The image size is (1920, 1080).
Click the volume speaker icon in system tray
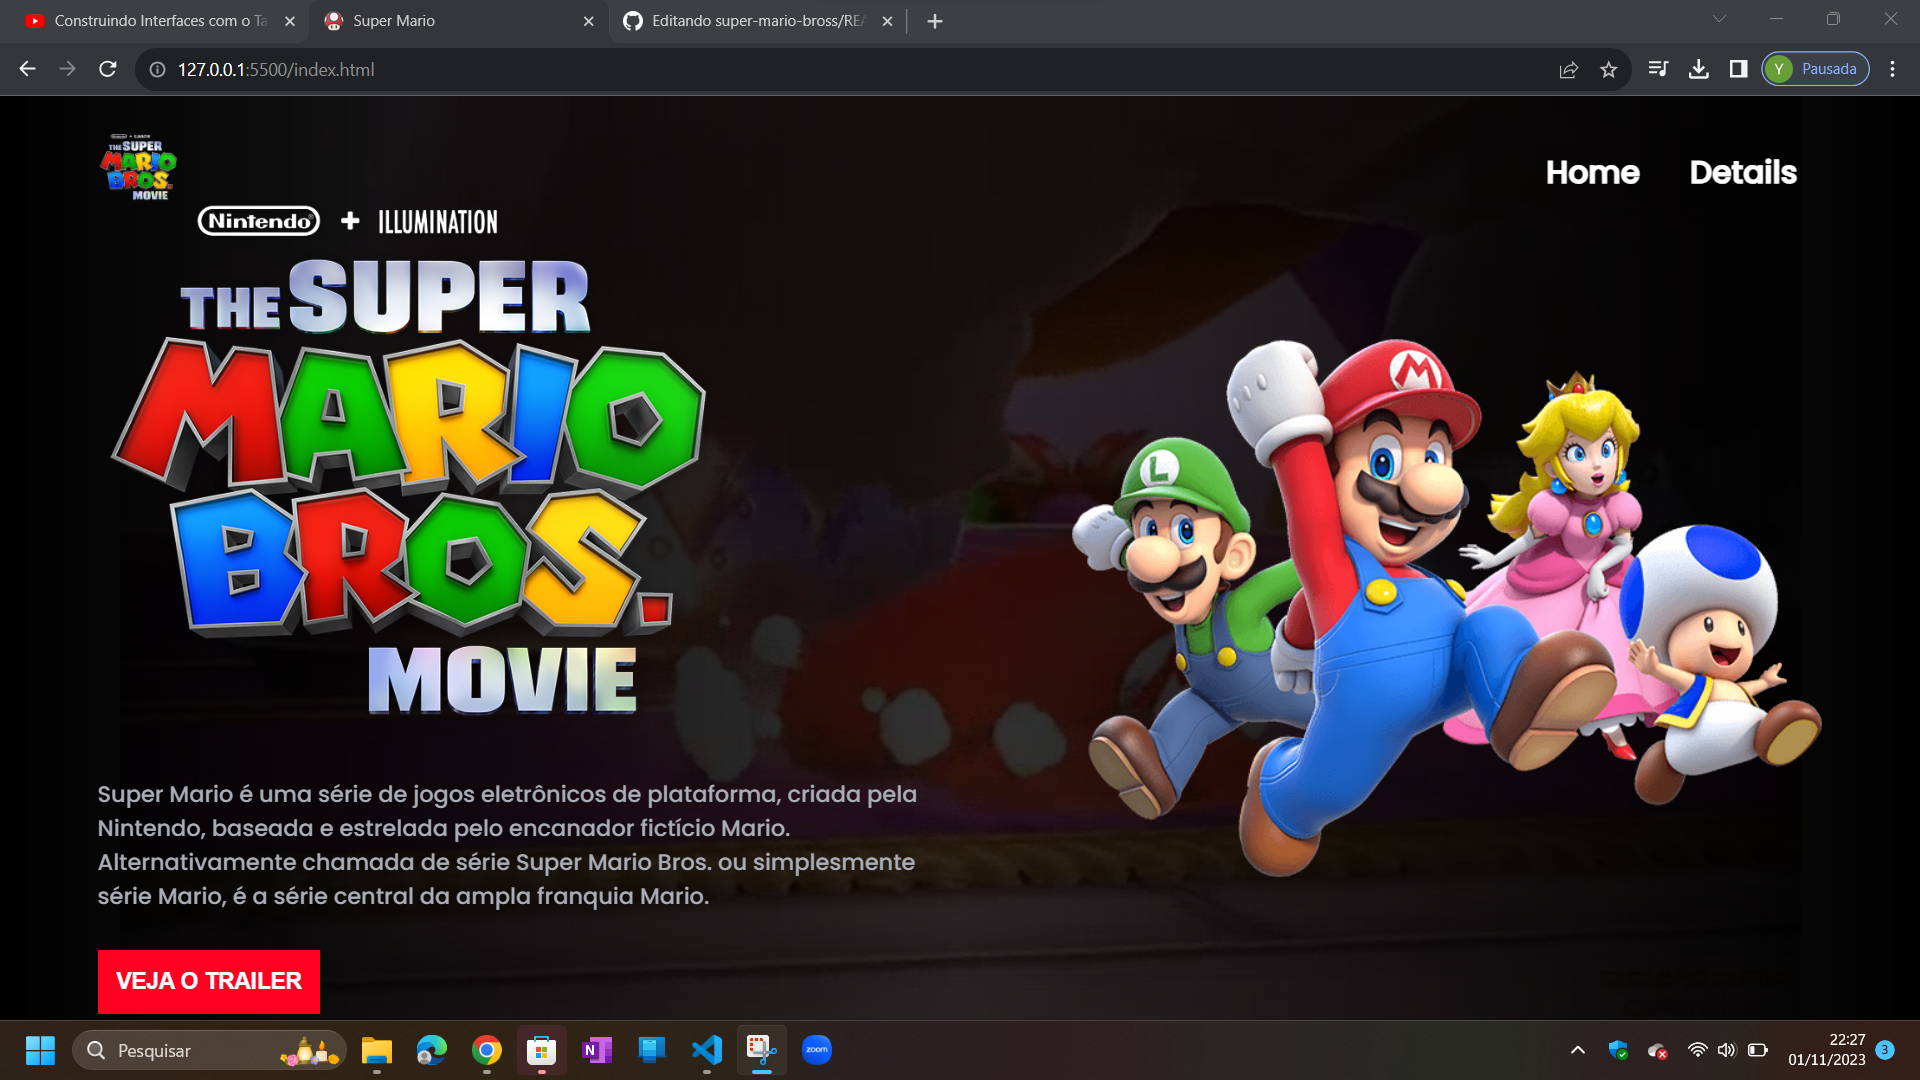click(1727, 1051)
